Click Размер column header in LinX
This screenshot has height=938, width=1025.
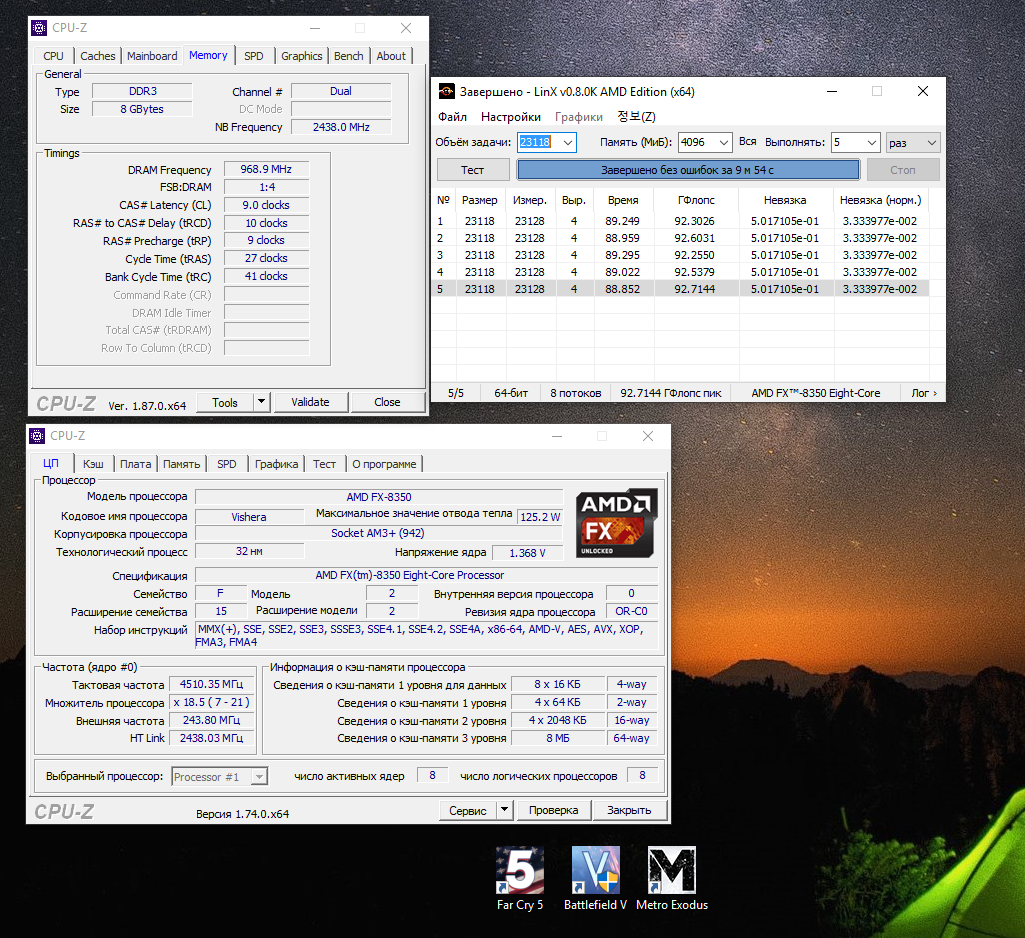pos(480,200)
